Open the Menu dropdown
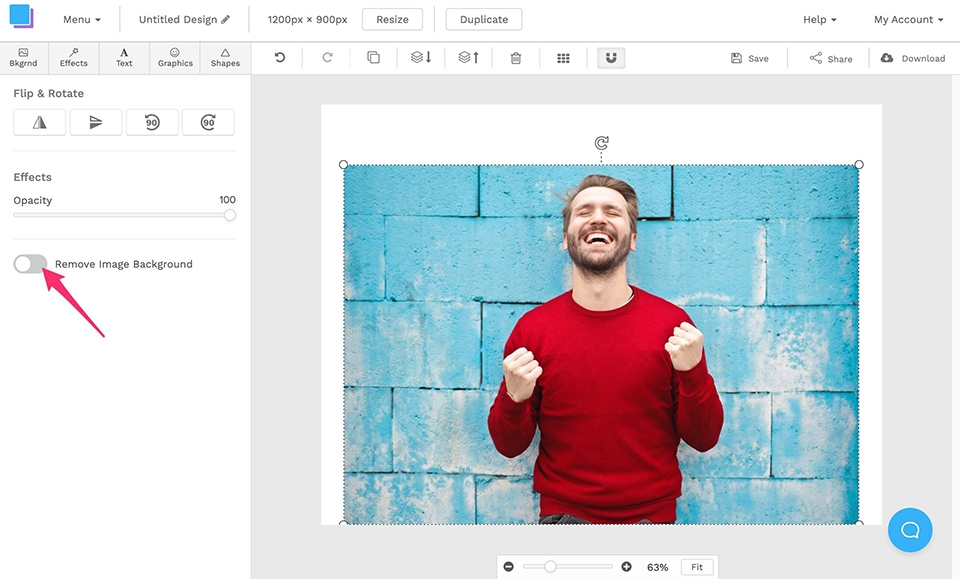The image size is (960, 579). (81, 19)
